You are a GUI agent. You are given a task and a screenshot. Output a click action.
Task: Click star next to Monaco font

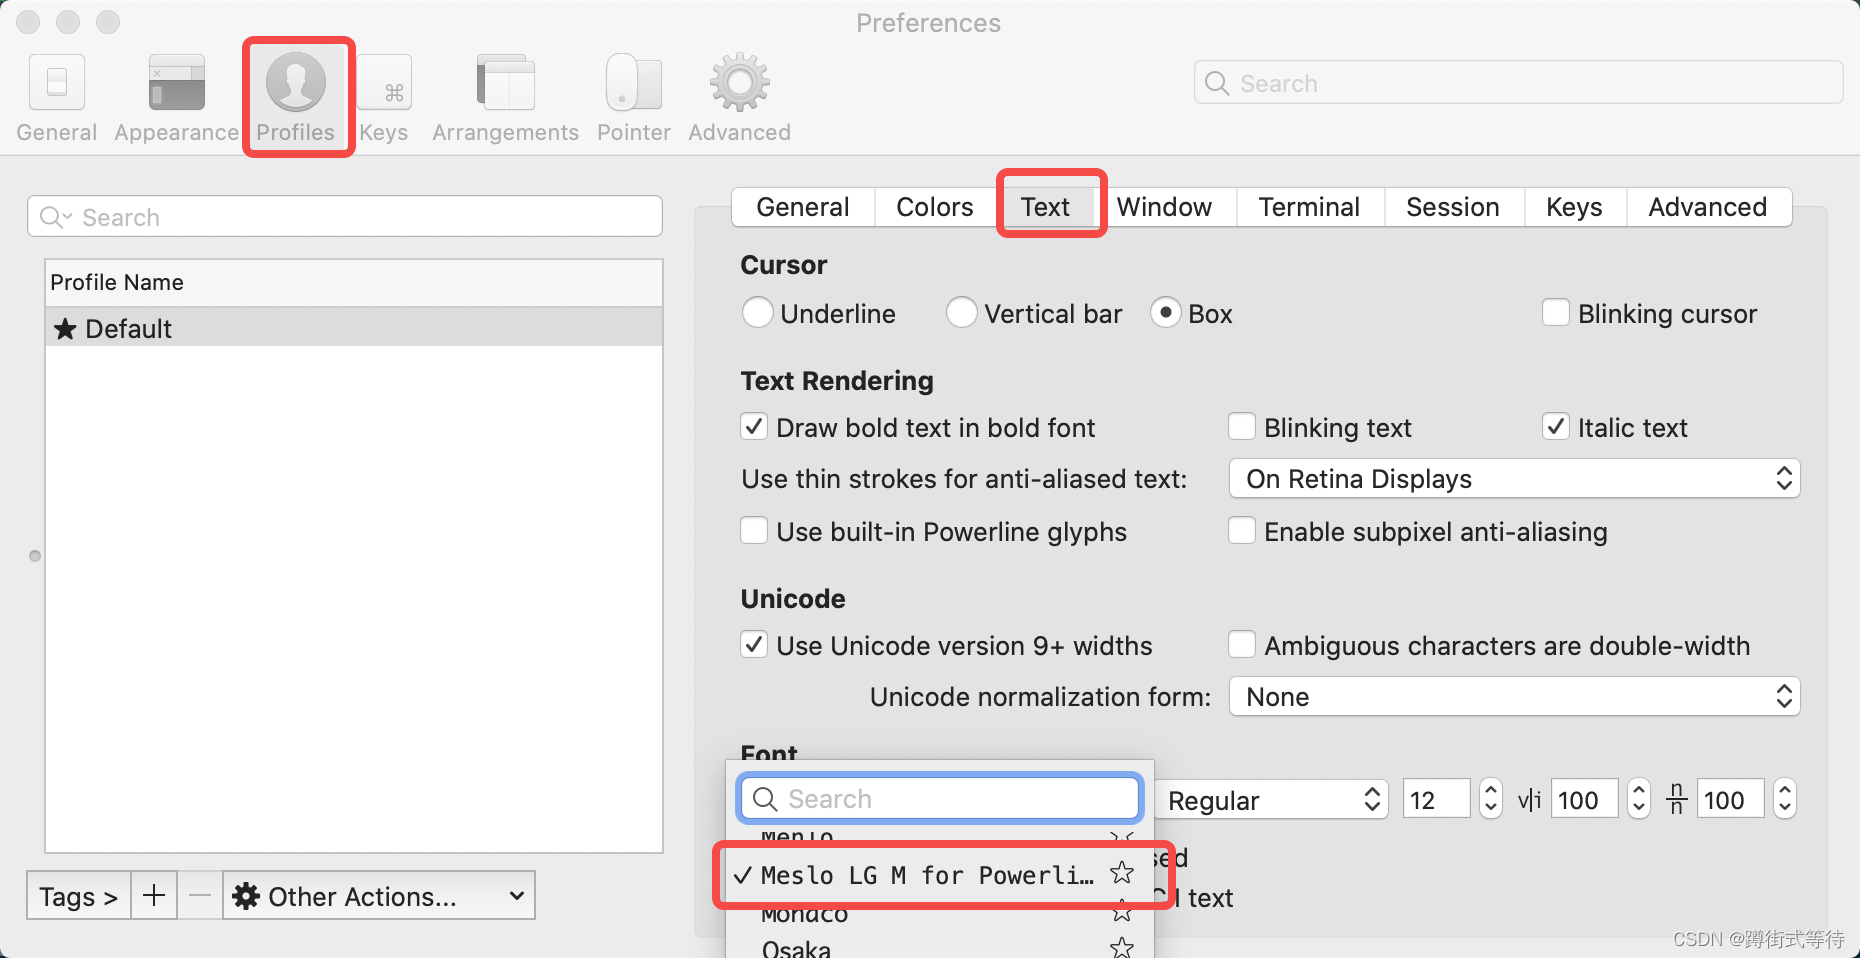[1122, 912]
